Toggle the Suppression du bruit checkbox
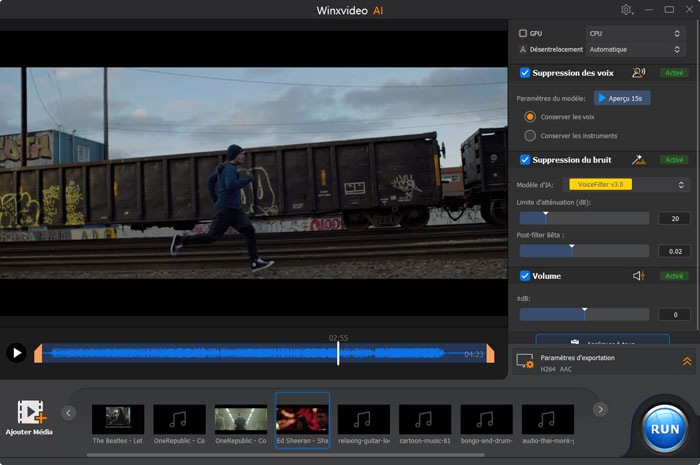The image size is (700, 465). coord(525,160)
